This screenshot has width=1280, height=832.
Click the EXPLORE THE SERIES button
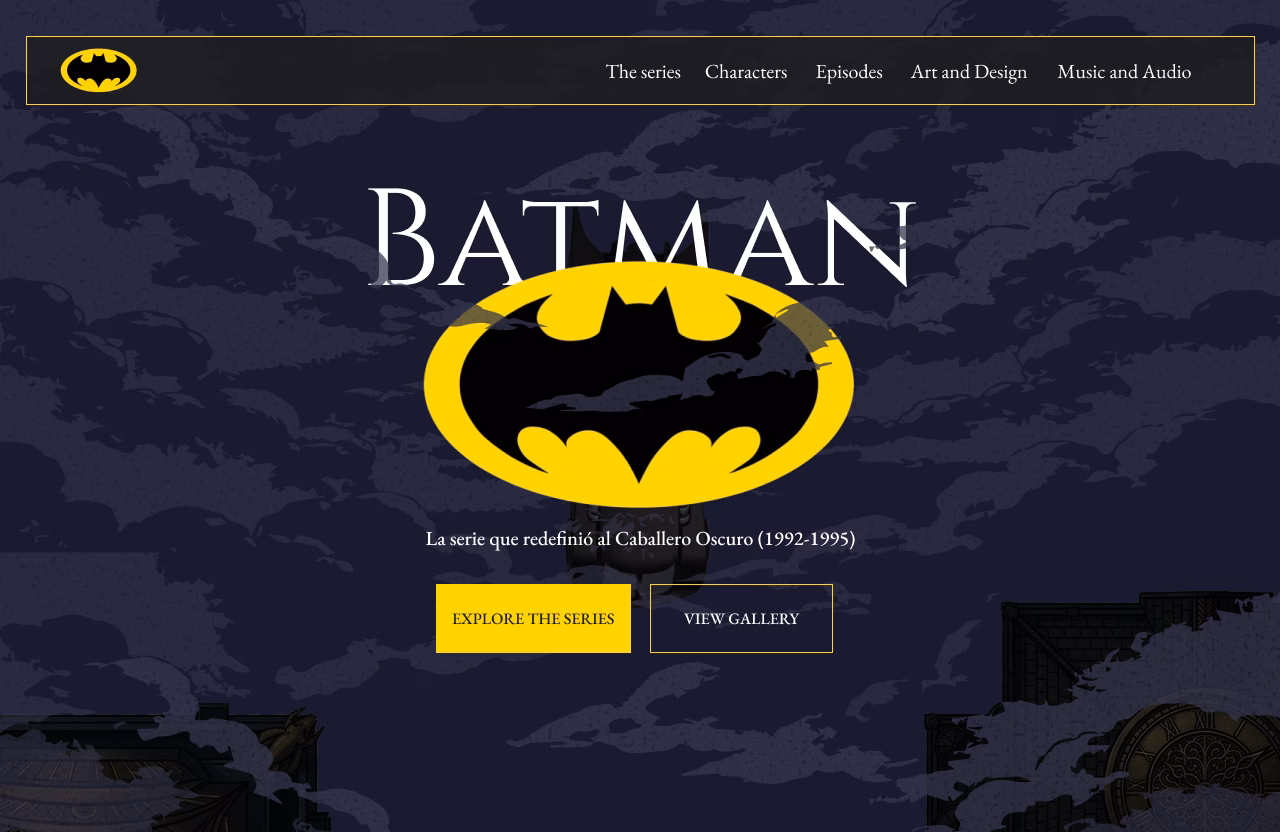pos(533,618)
